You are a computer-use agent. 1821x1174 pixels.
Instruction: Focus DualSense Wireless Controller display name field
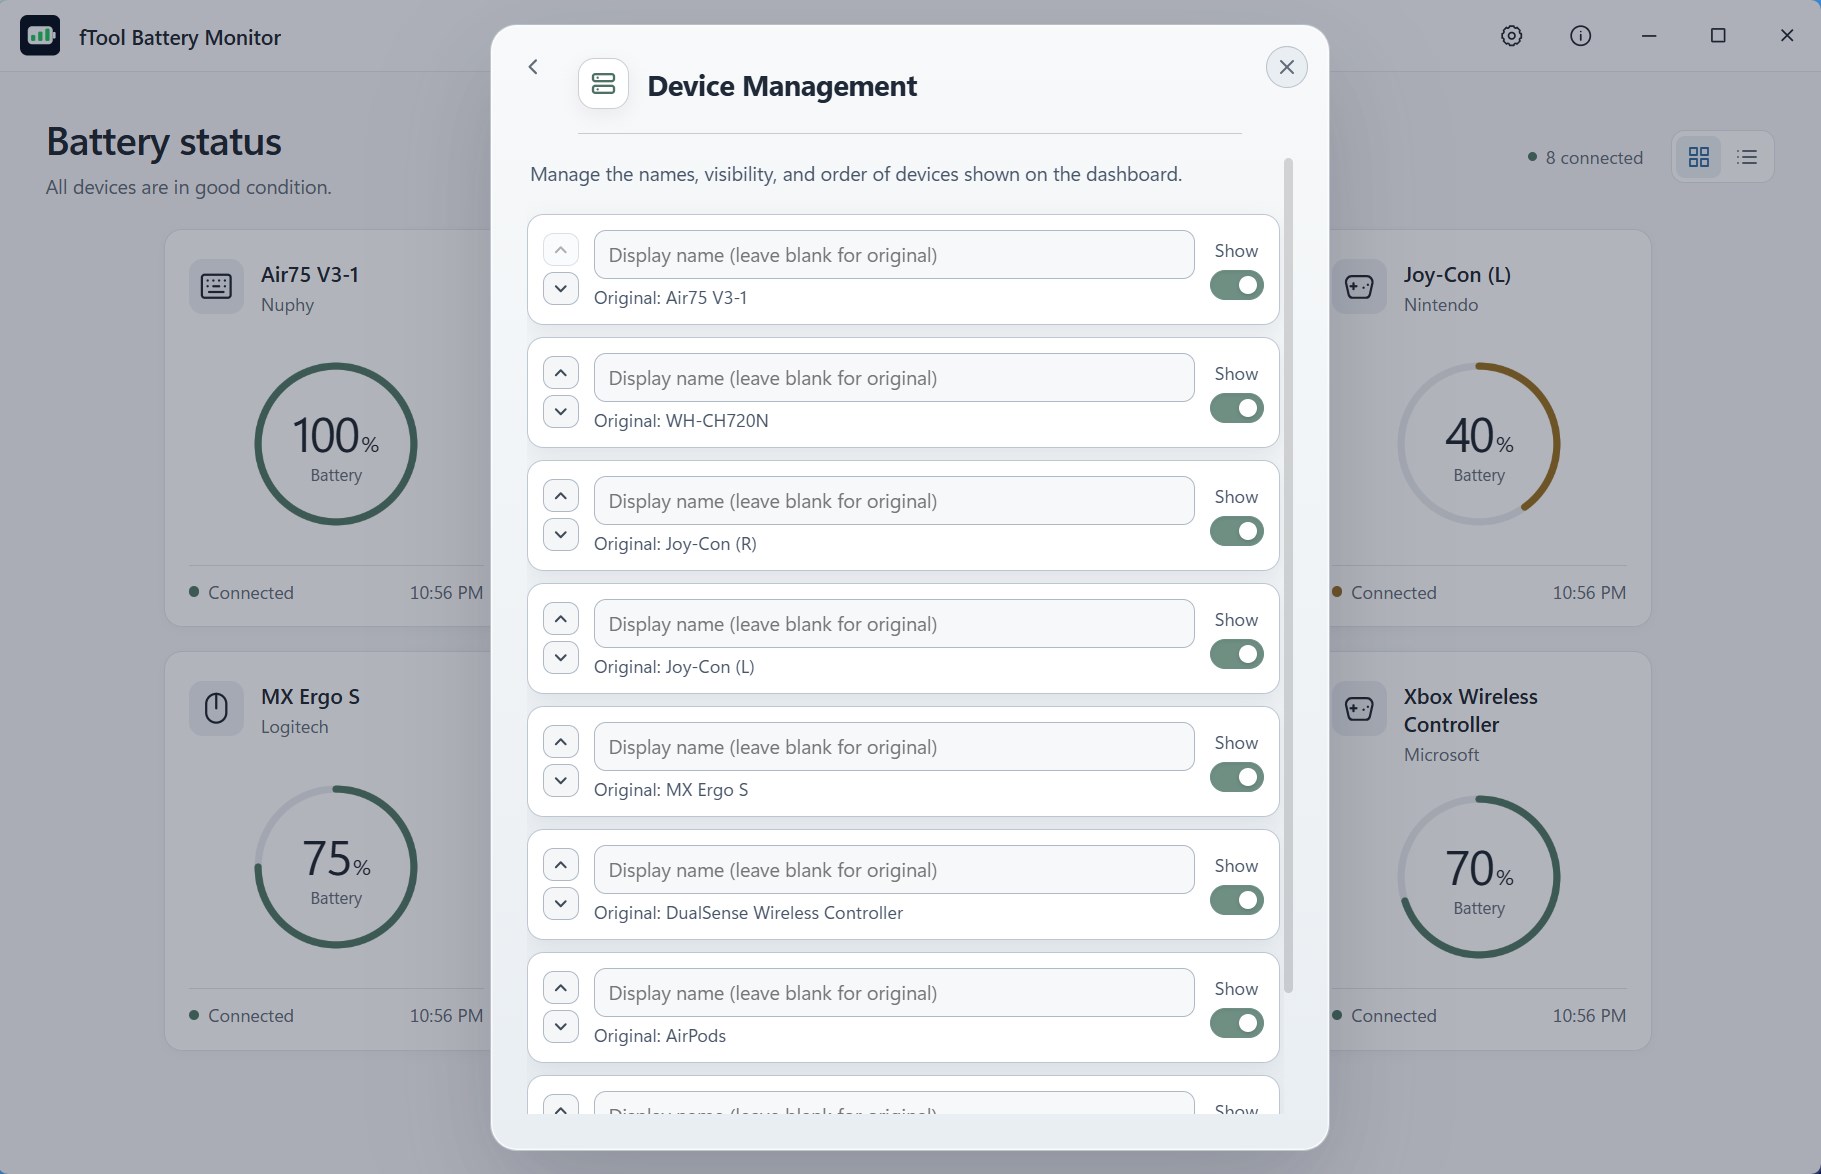point(894,870)
